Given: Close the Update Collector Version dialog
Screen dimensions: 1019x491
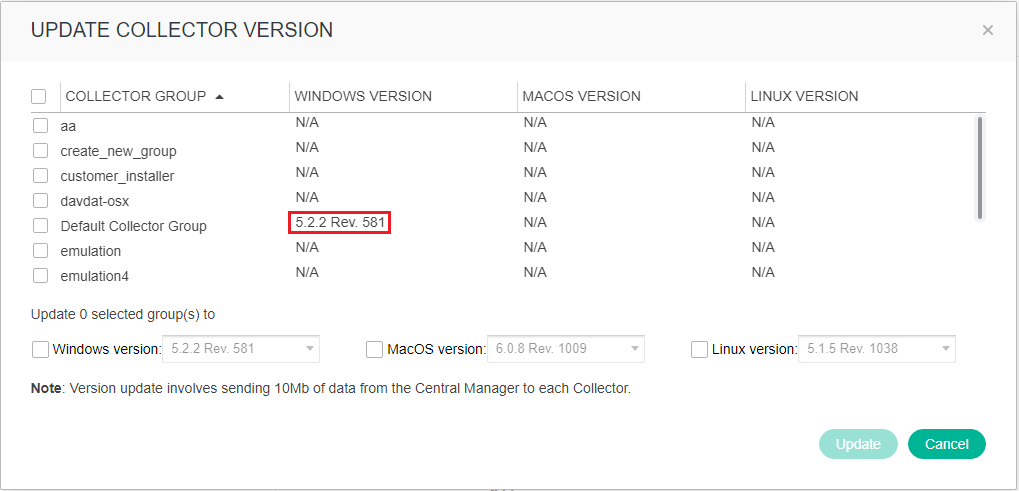Looking at the screenshot, I should click(x=987, y=30).
